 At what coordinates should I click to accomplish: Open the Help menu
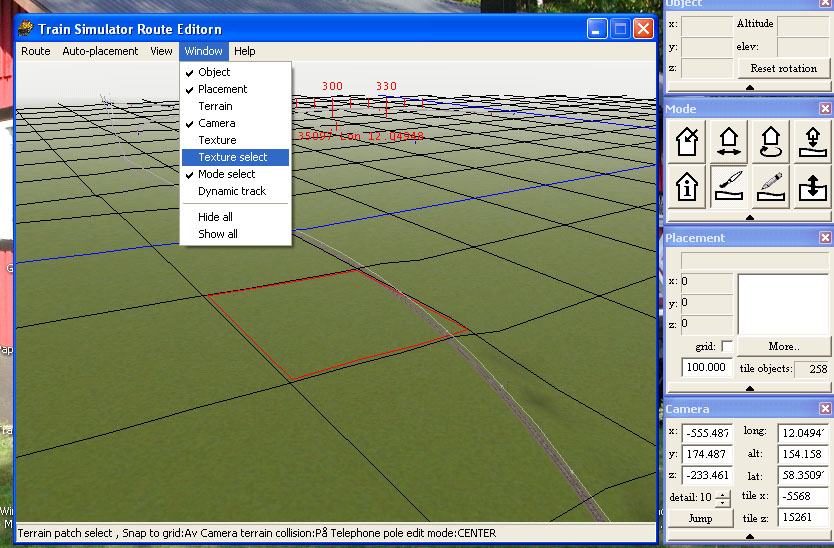coord(245,51)
